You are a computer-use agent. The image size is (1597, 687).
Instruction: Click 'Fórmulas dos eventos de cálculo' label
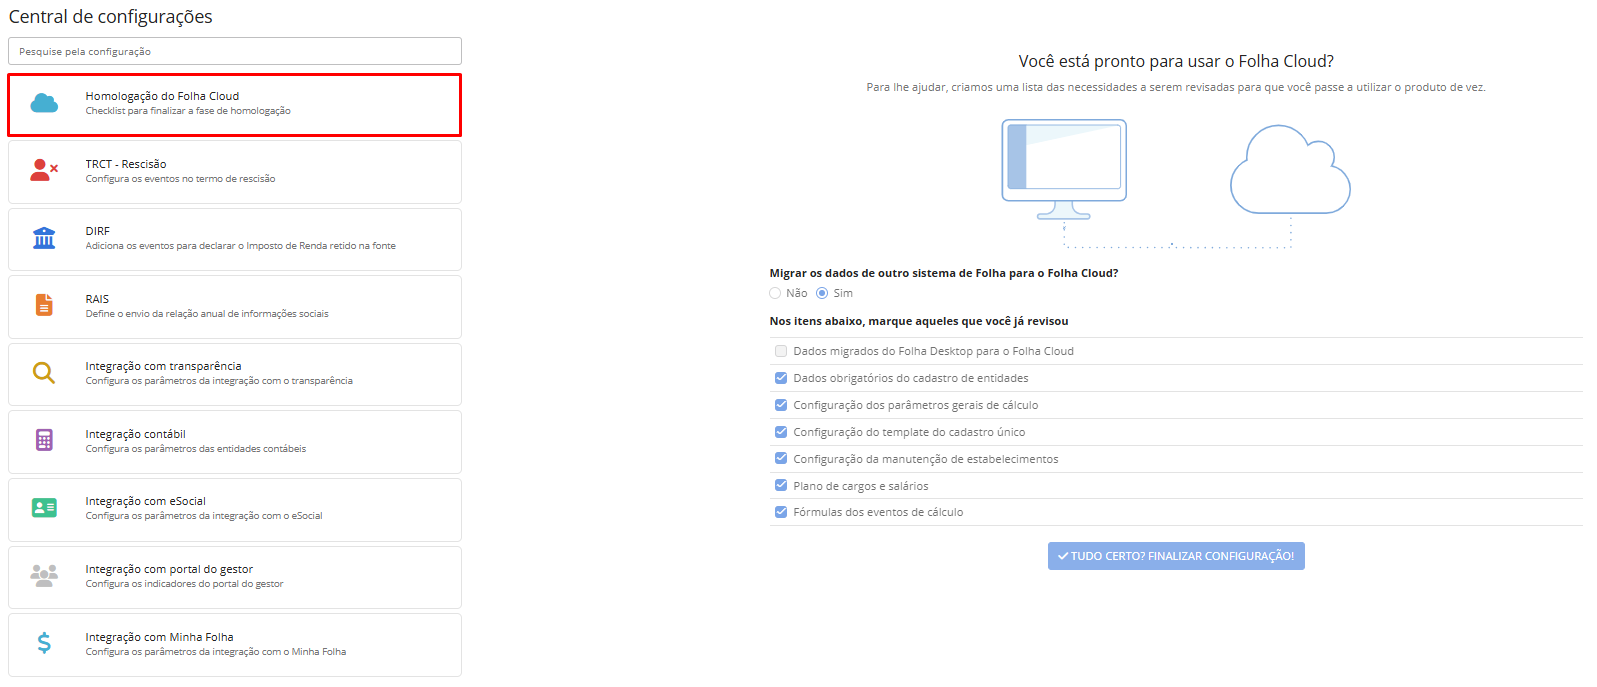[x=878, y=512]
